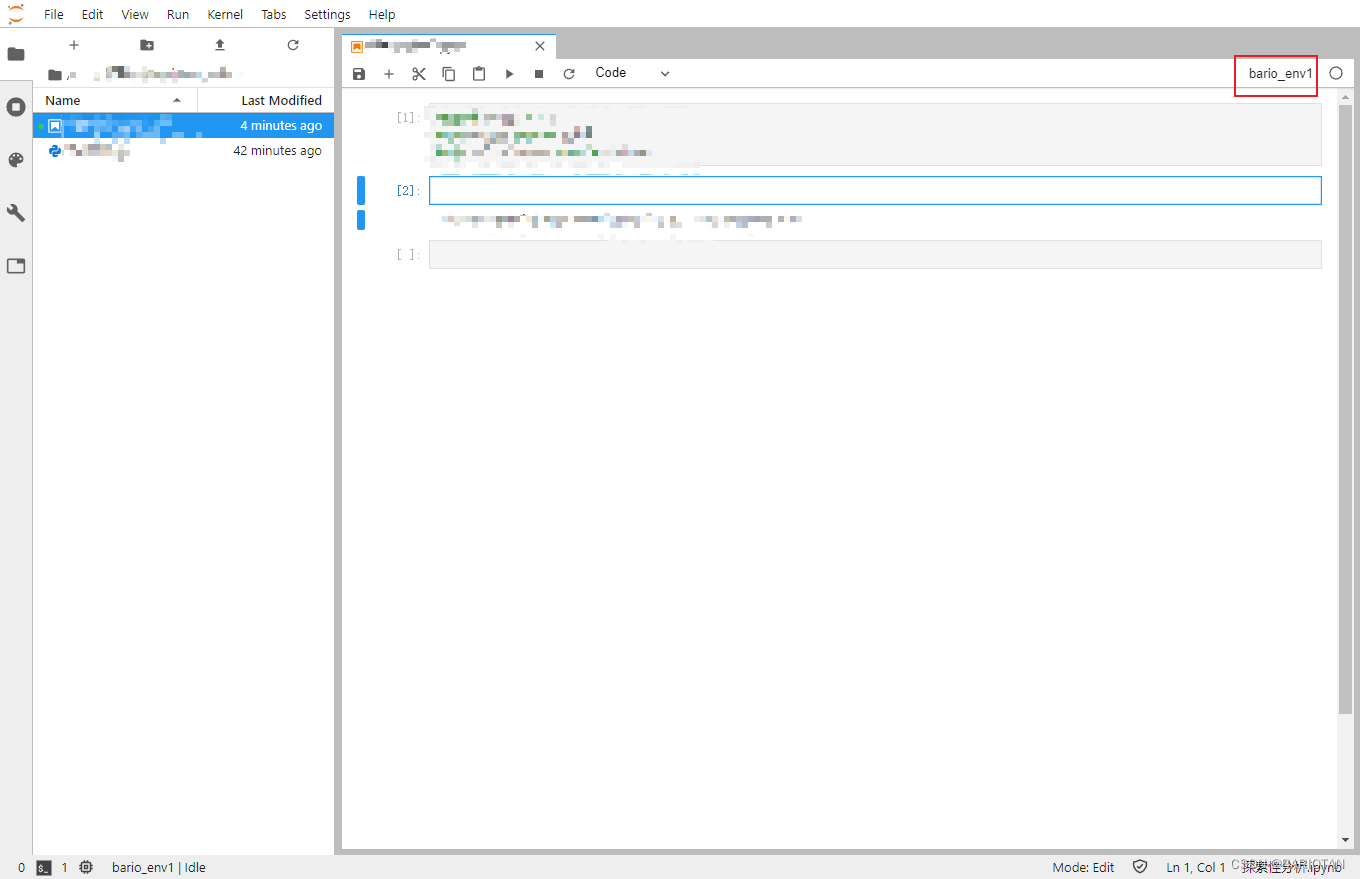Open the Edit menu
Screen dimensions: 1360x879
point(92,14)
